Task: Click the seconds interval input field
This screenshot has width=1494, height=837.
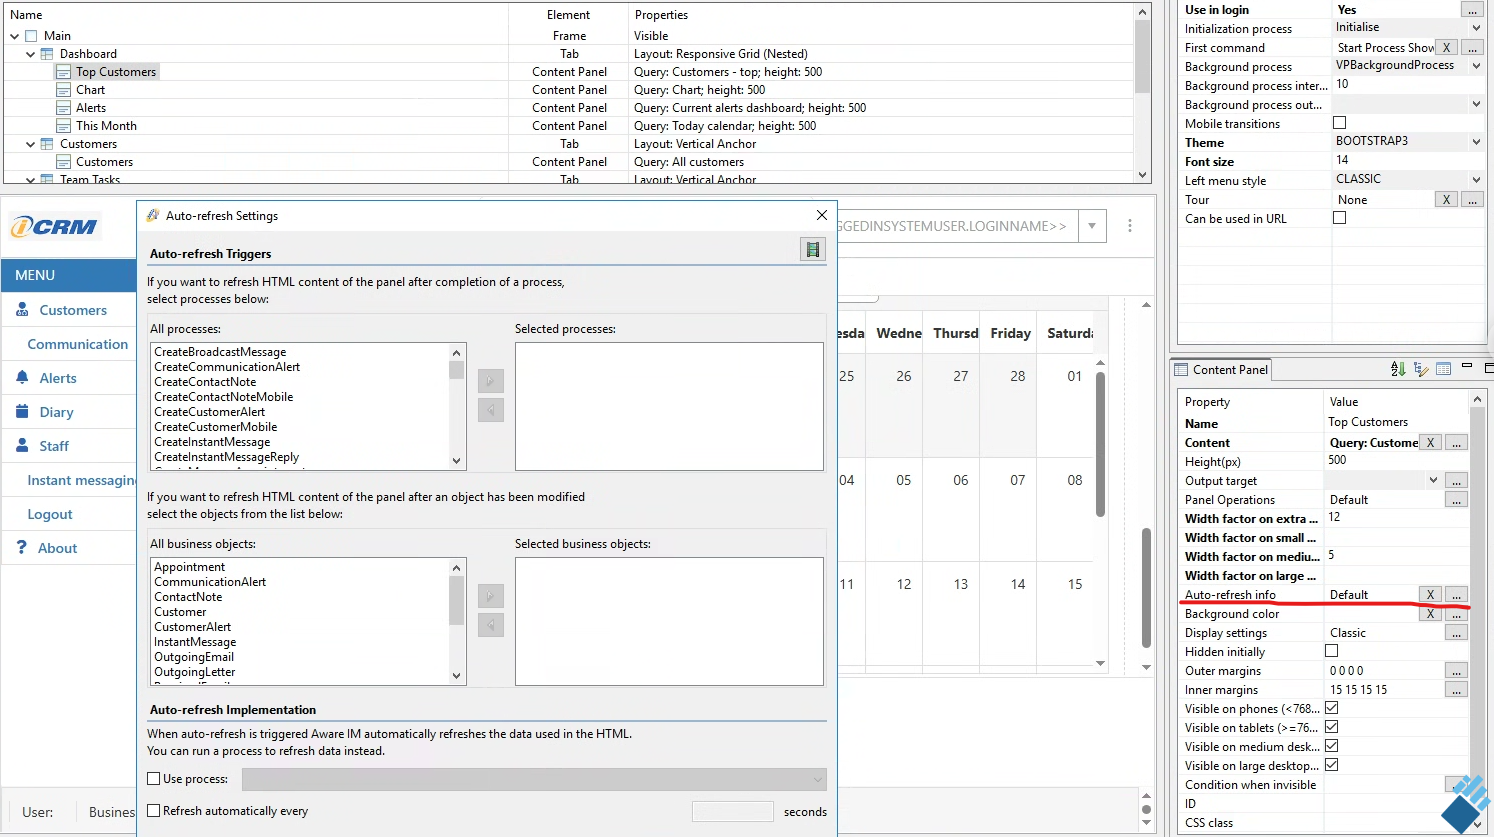Action: click(x=732, y=811)
